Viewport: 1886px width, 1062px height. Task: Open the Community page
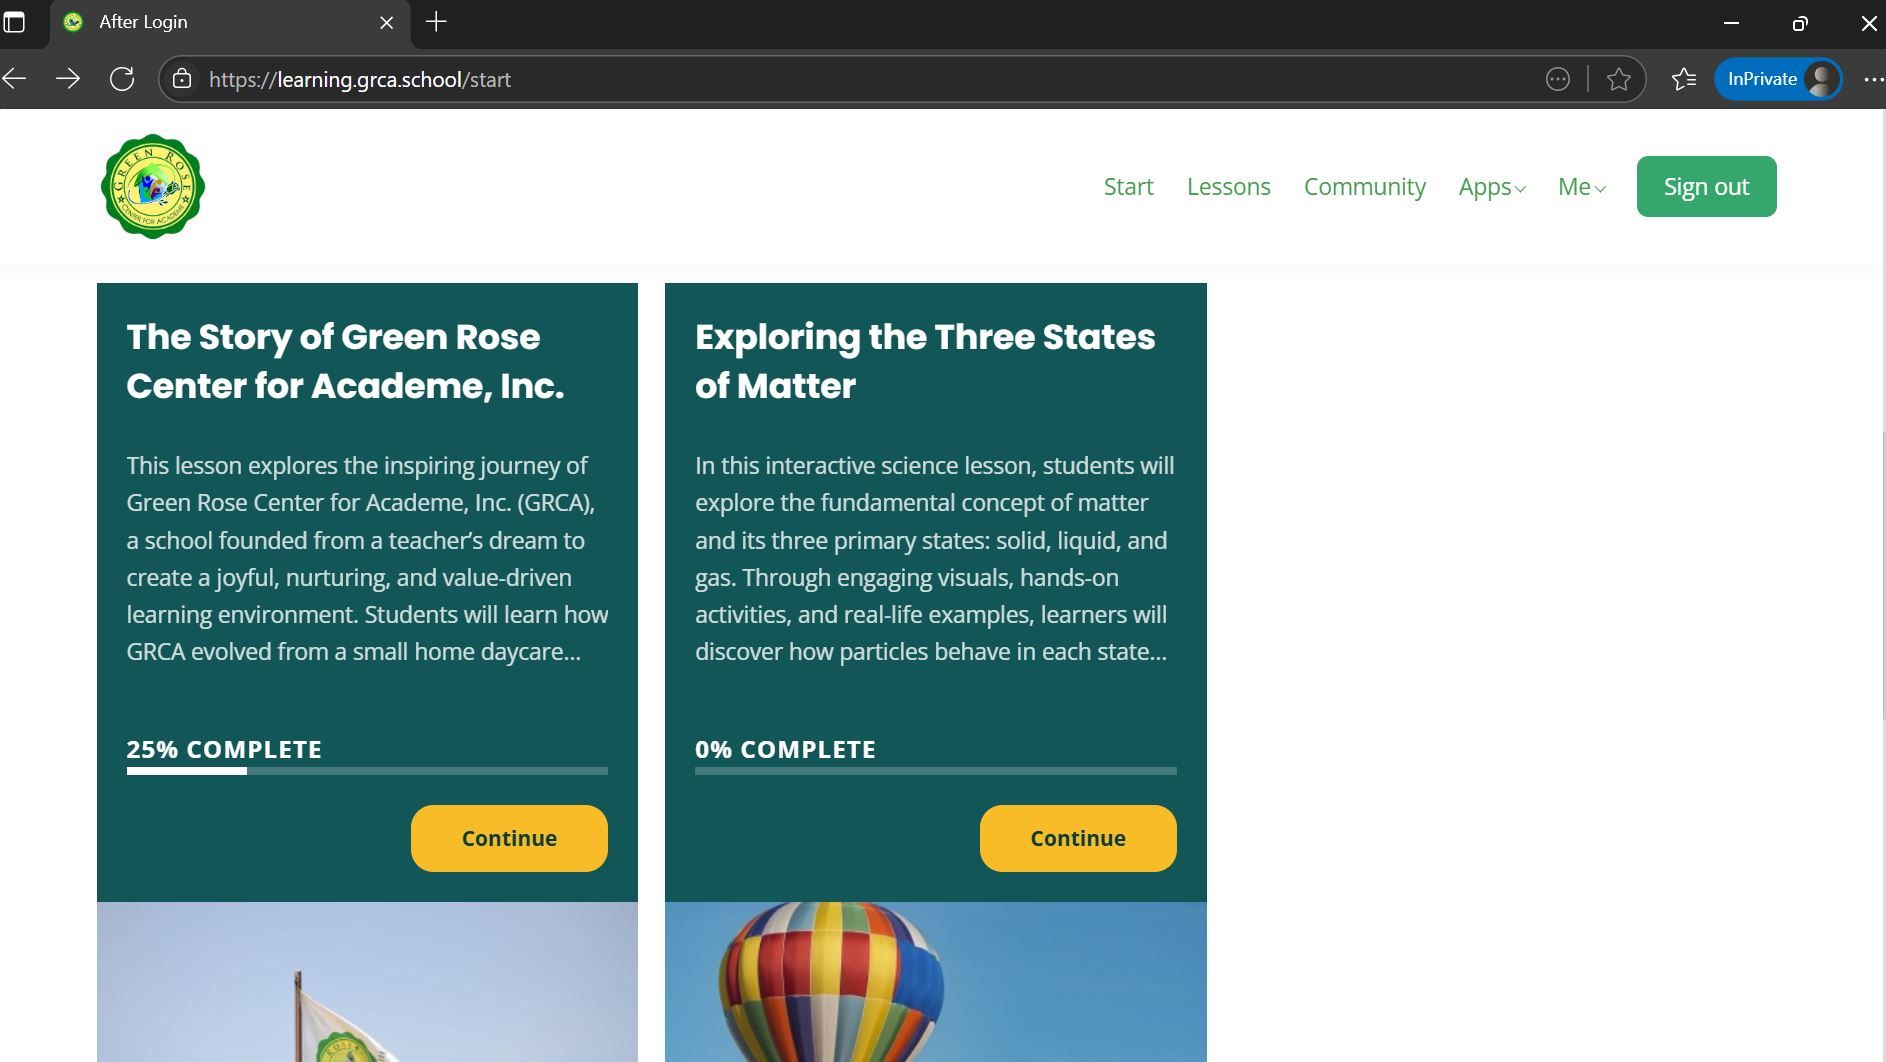[1364, 187]
